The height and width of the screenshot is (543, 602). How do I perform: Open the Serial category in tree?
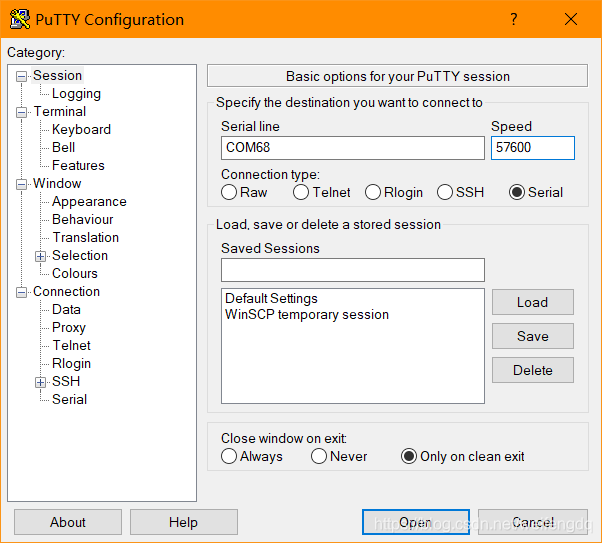(69, 399)
